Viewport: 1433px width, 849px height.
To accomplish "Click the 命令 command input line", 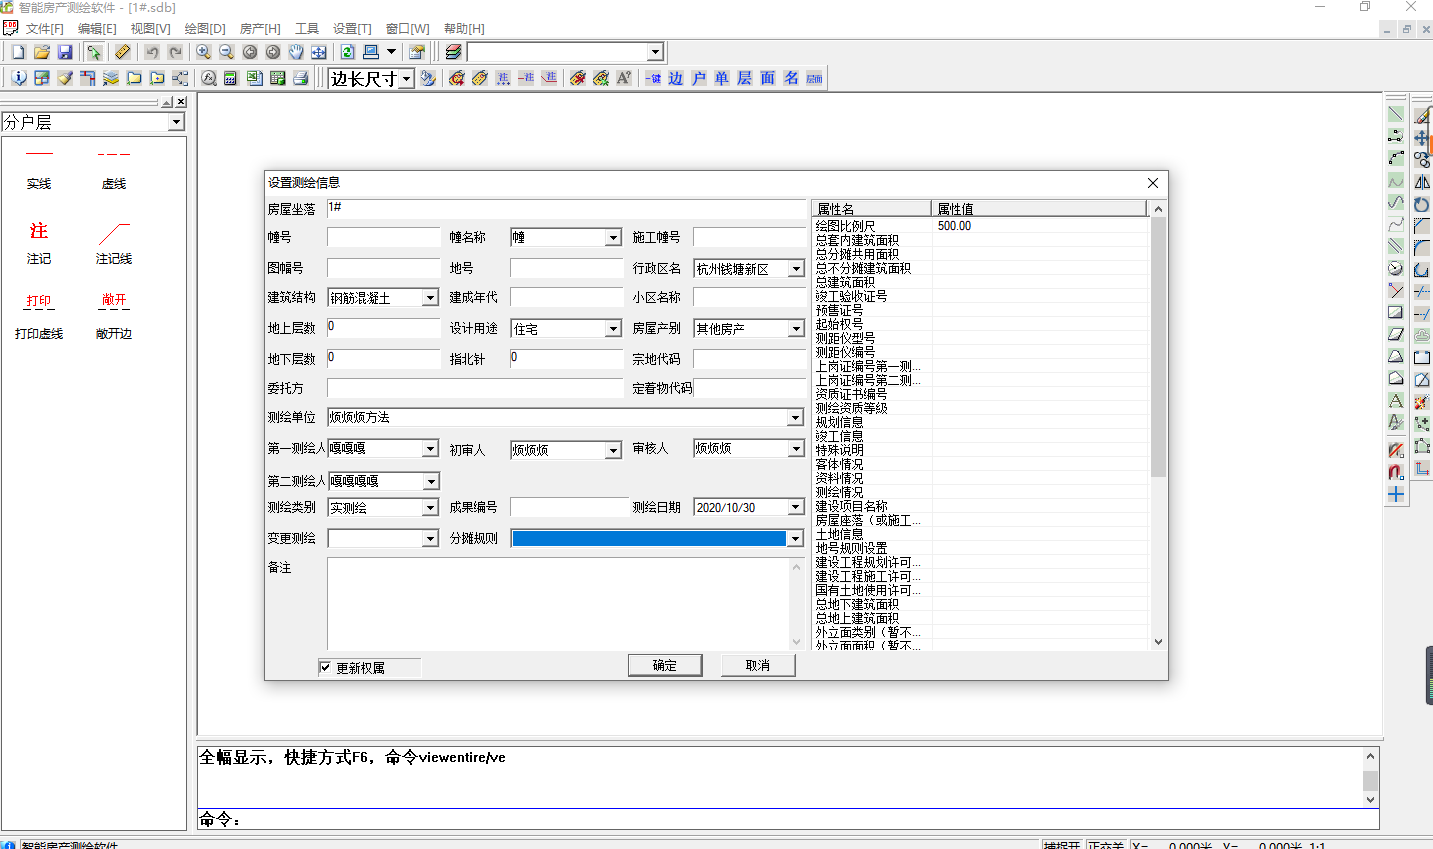I will coord(788,819).
